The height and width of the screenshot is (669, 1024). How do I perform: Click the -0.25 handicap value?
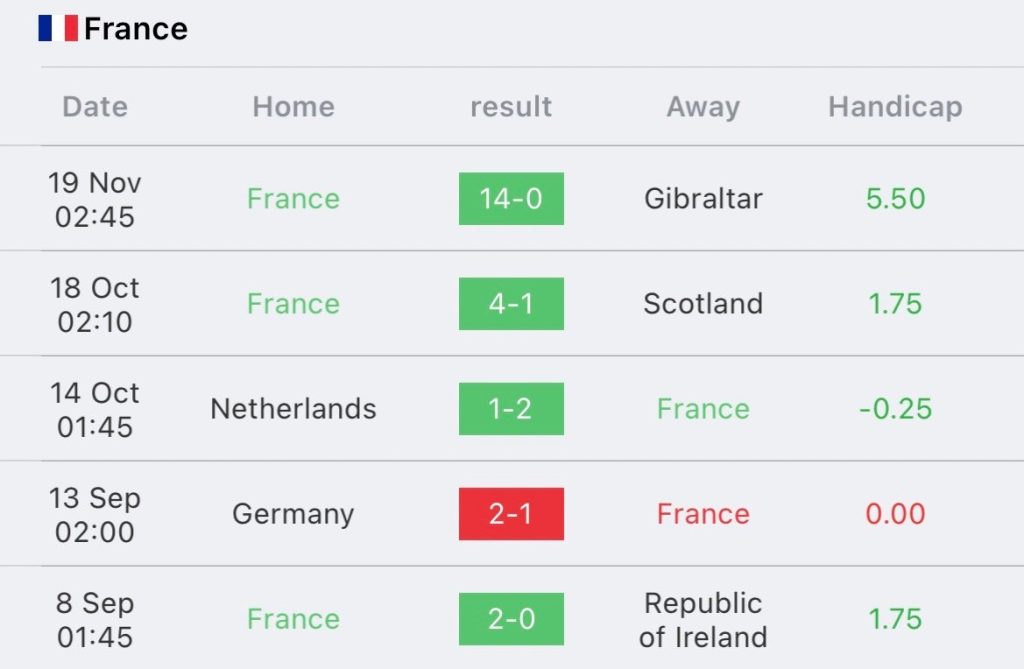click(895, 409)
